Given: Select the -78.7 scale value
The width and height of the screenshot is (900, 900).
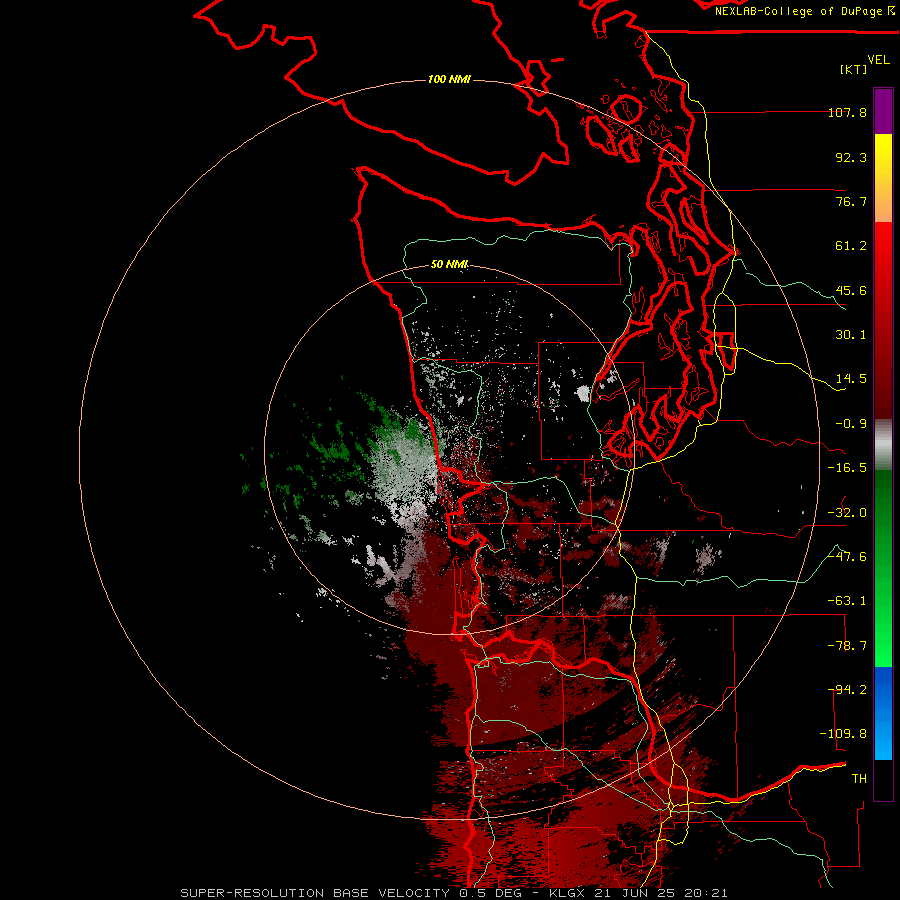Looking at the screenshot, I should click(x=847, y=646).
